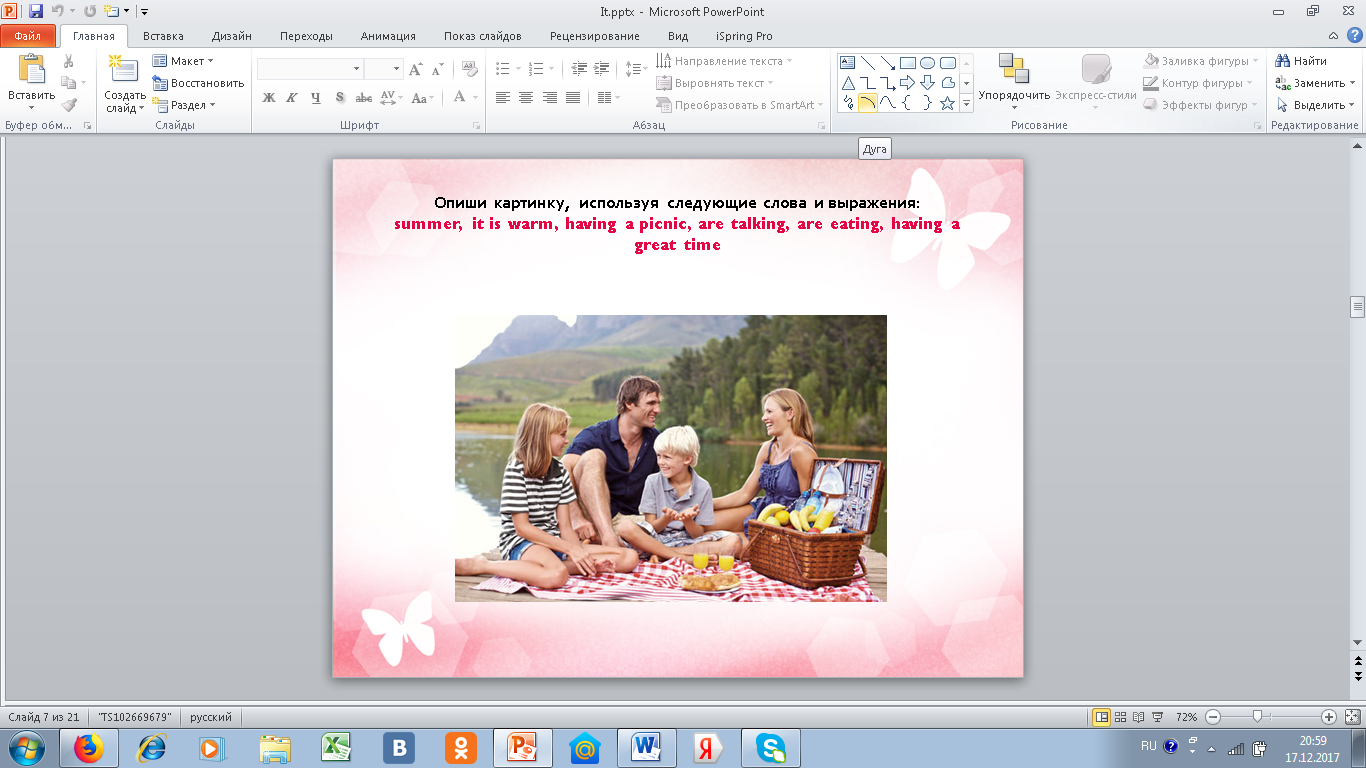Viewport: 1366px width, 768px height.
Task: Open the Упорядочить arrange dropdown
Action: [x=1014, y=82]
